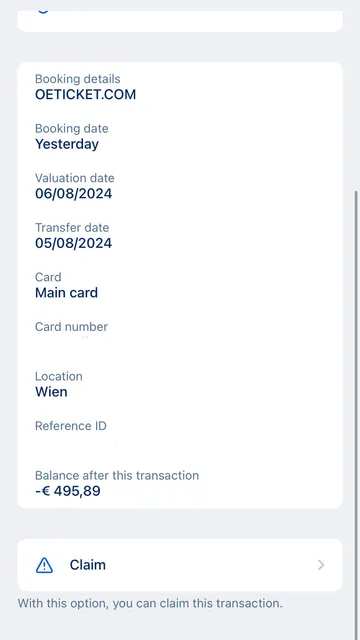
Task: Tap the Card number label
Action: 71,327
